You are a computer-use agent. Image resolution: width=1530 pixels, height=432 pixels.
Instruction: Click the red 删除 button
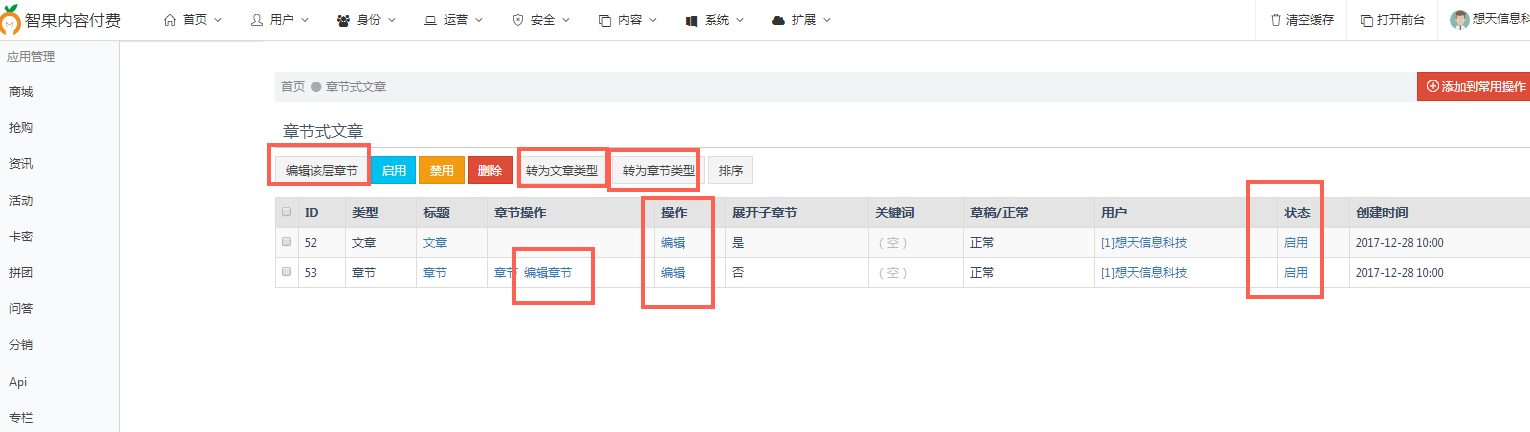[x=490, y=170]
